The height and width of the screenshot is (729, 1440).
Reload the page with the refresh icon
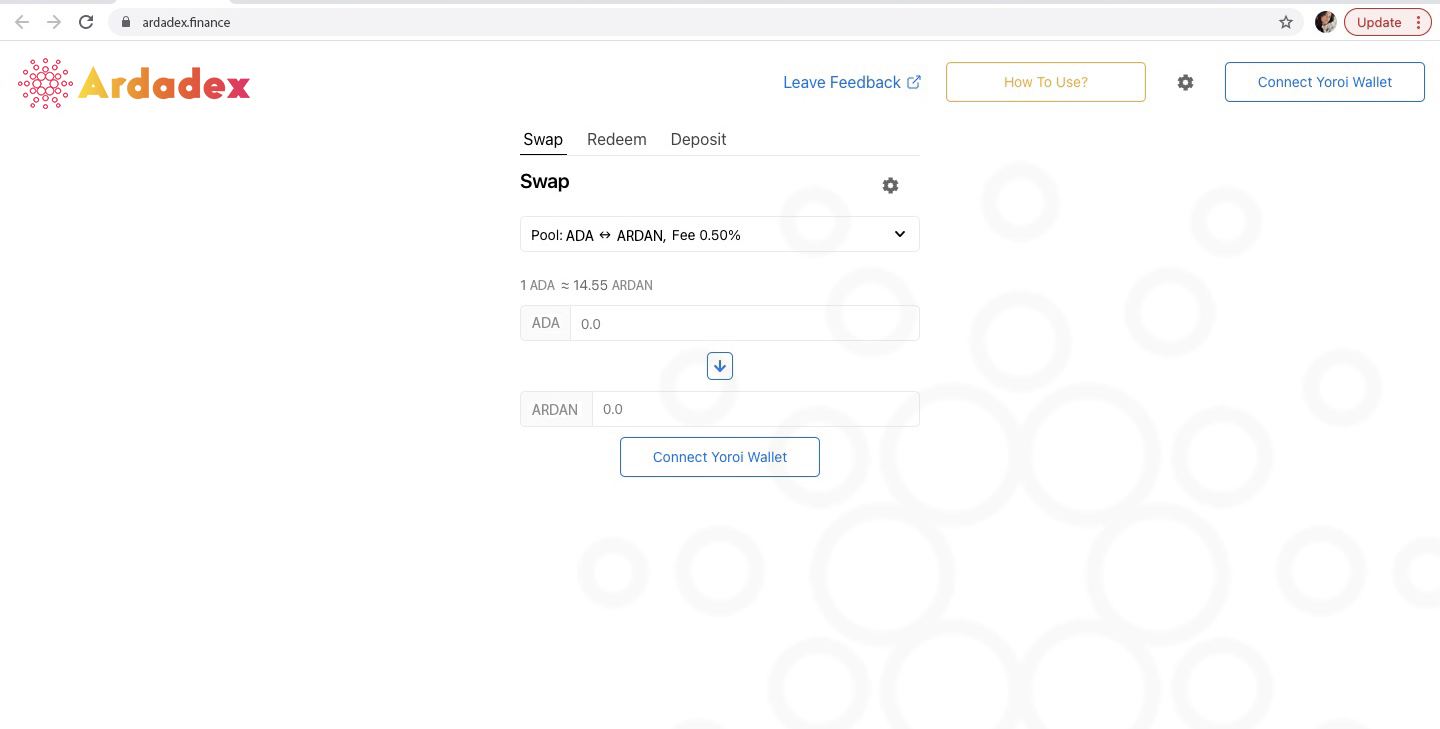click(x=86, y=22)
